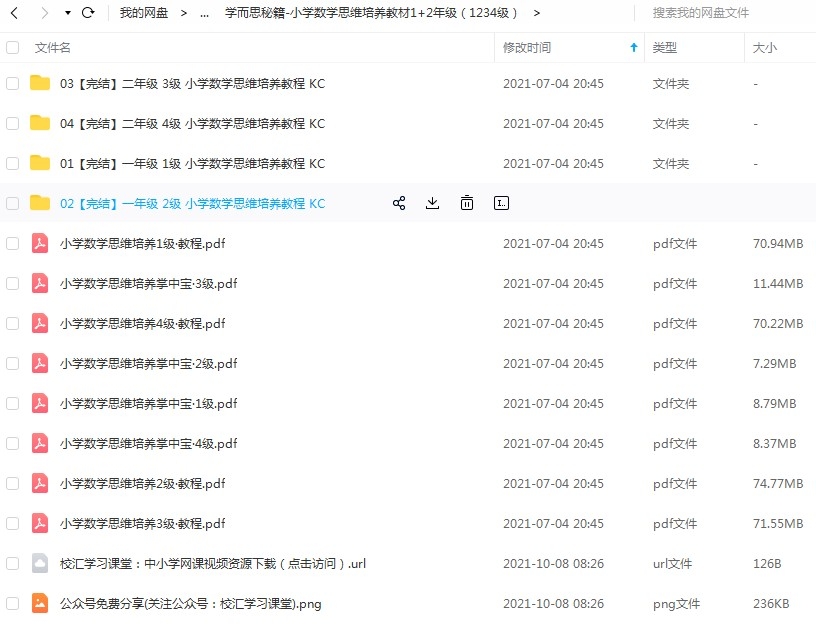Sort by 文件名 column header
The height and width of the screenshot is (627, 816).
coord(53,48)
